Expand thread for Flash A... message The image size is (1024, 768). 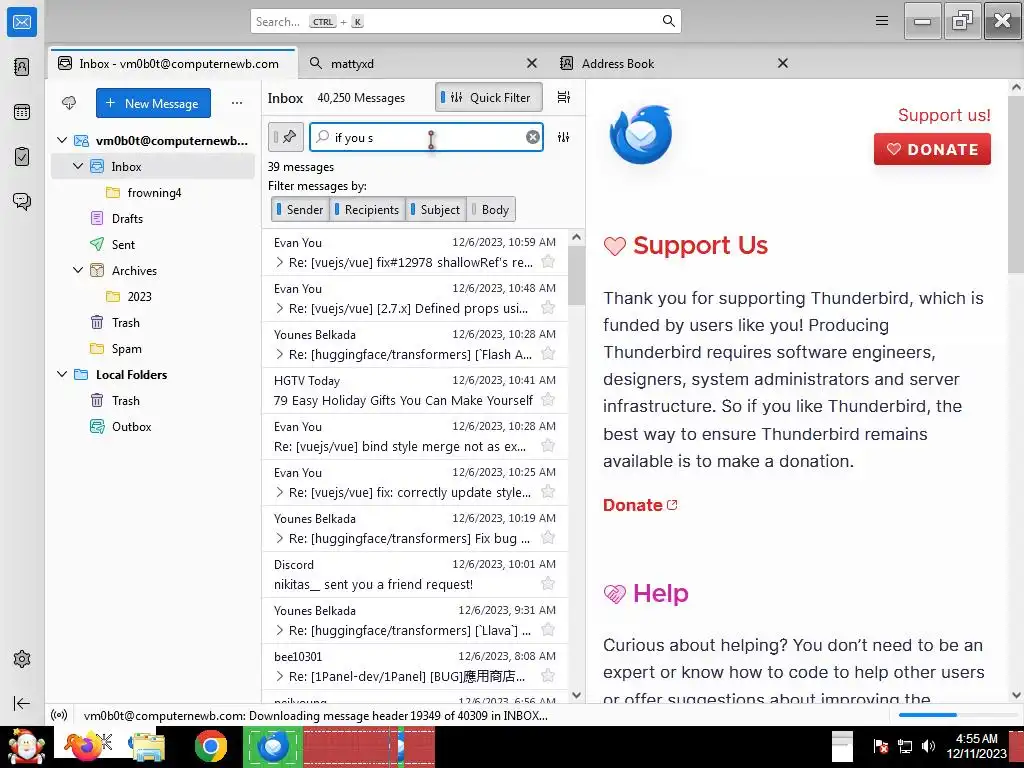point(280,355)
